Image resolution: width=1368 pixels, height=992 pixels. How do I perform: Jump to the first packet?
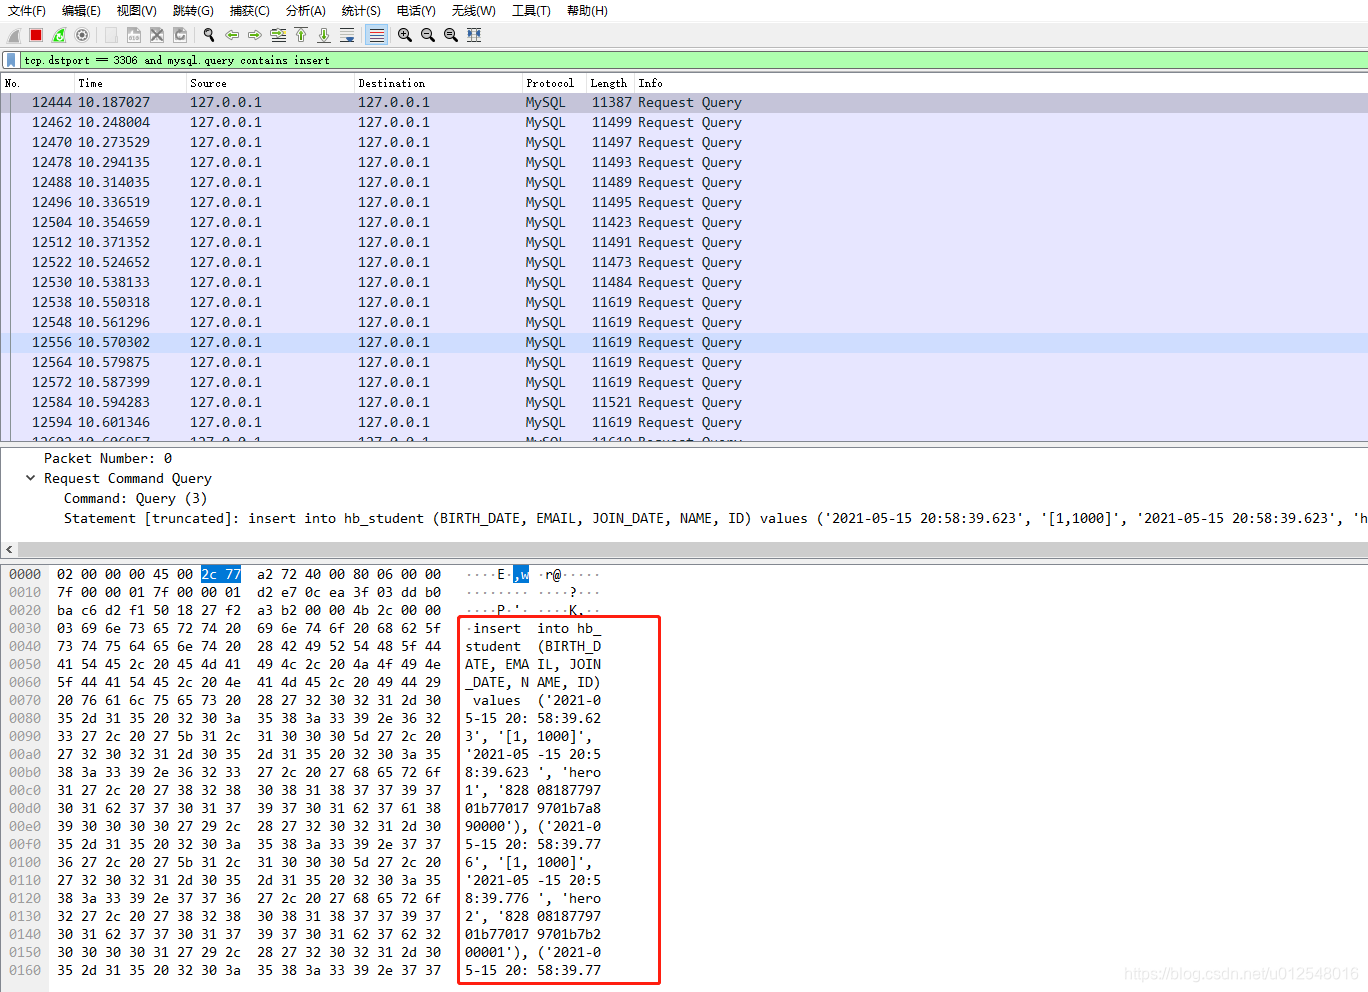tap(301, 35)
